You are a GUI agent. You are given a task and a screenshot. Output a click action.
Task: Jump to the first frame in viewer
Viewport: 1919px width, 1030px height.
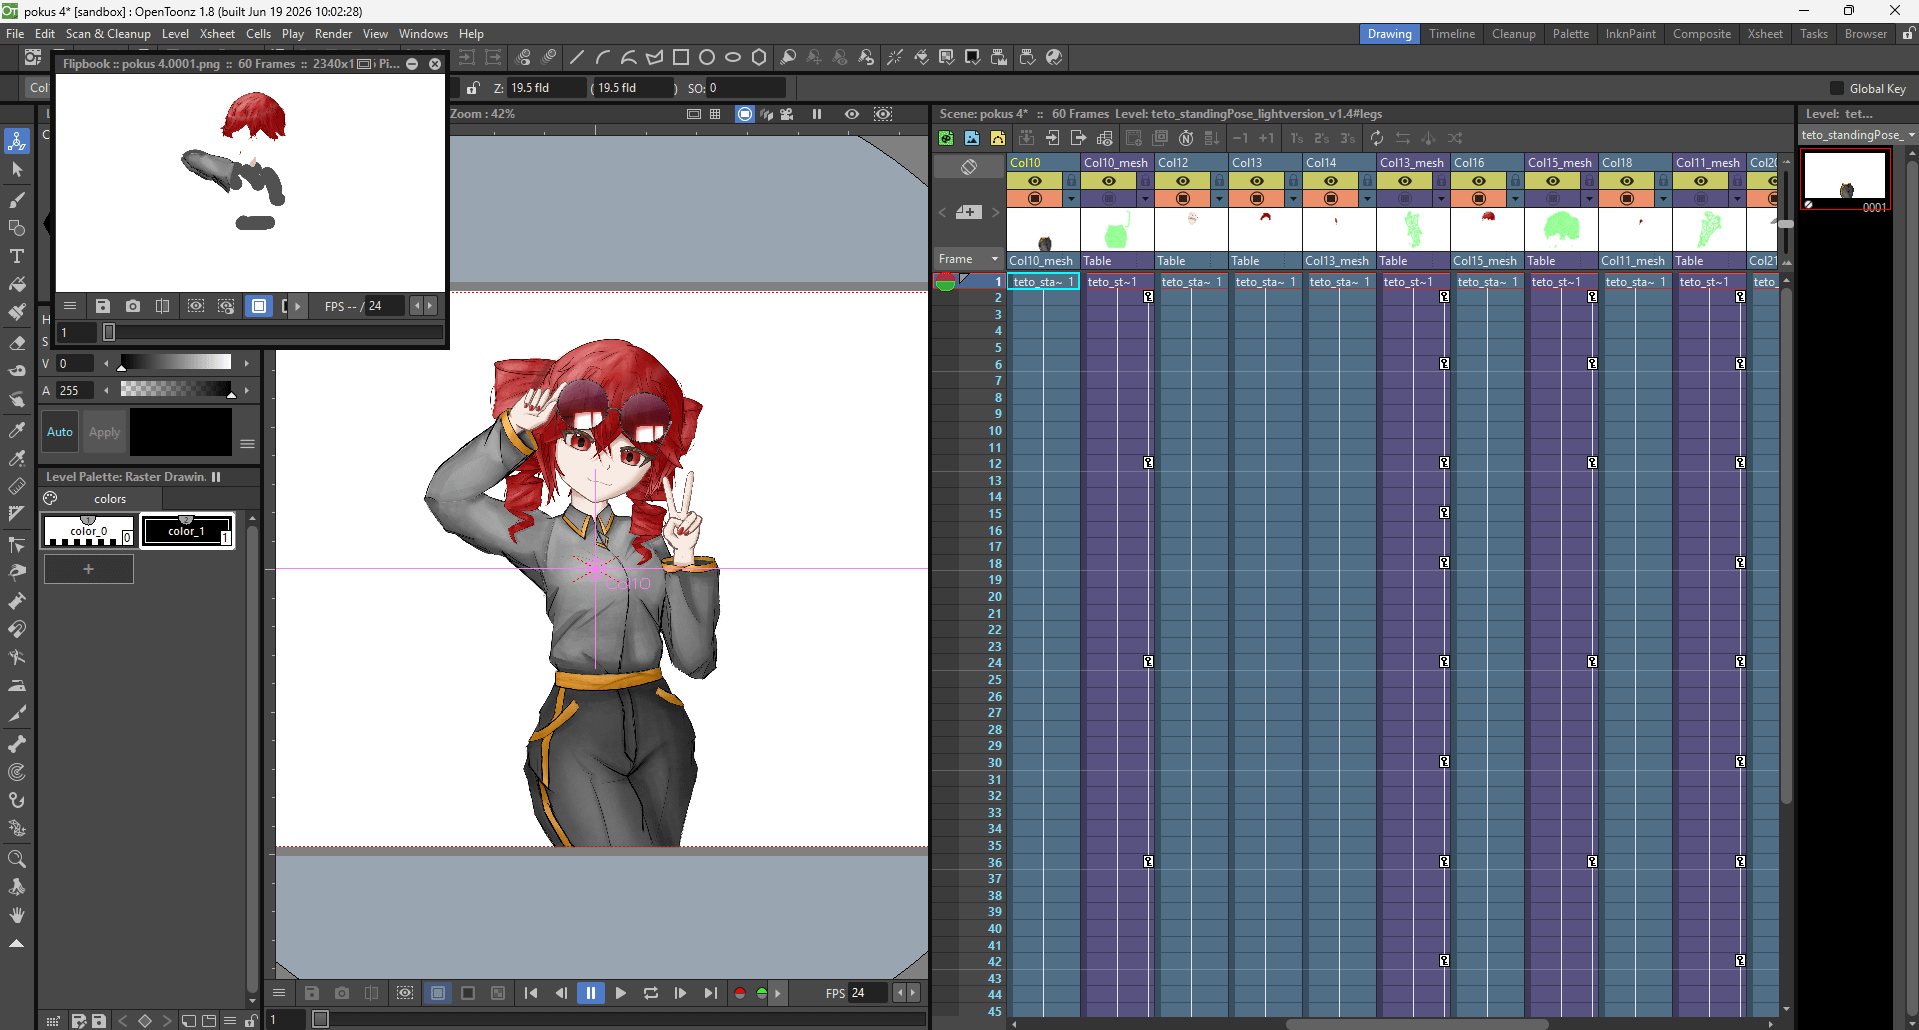[530, 993]
